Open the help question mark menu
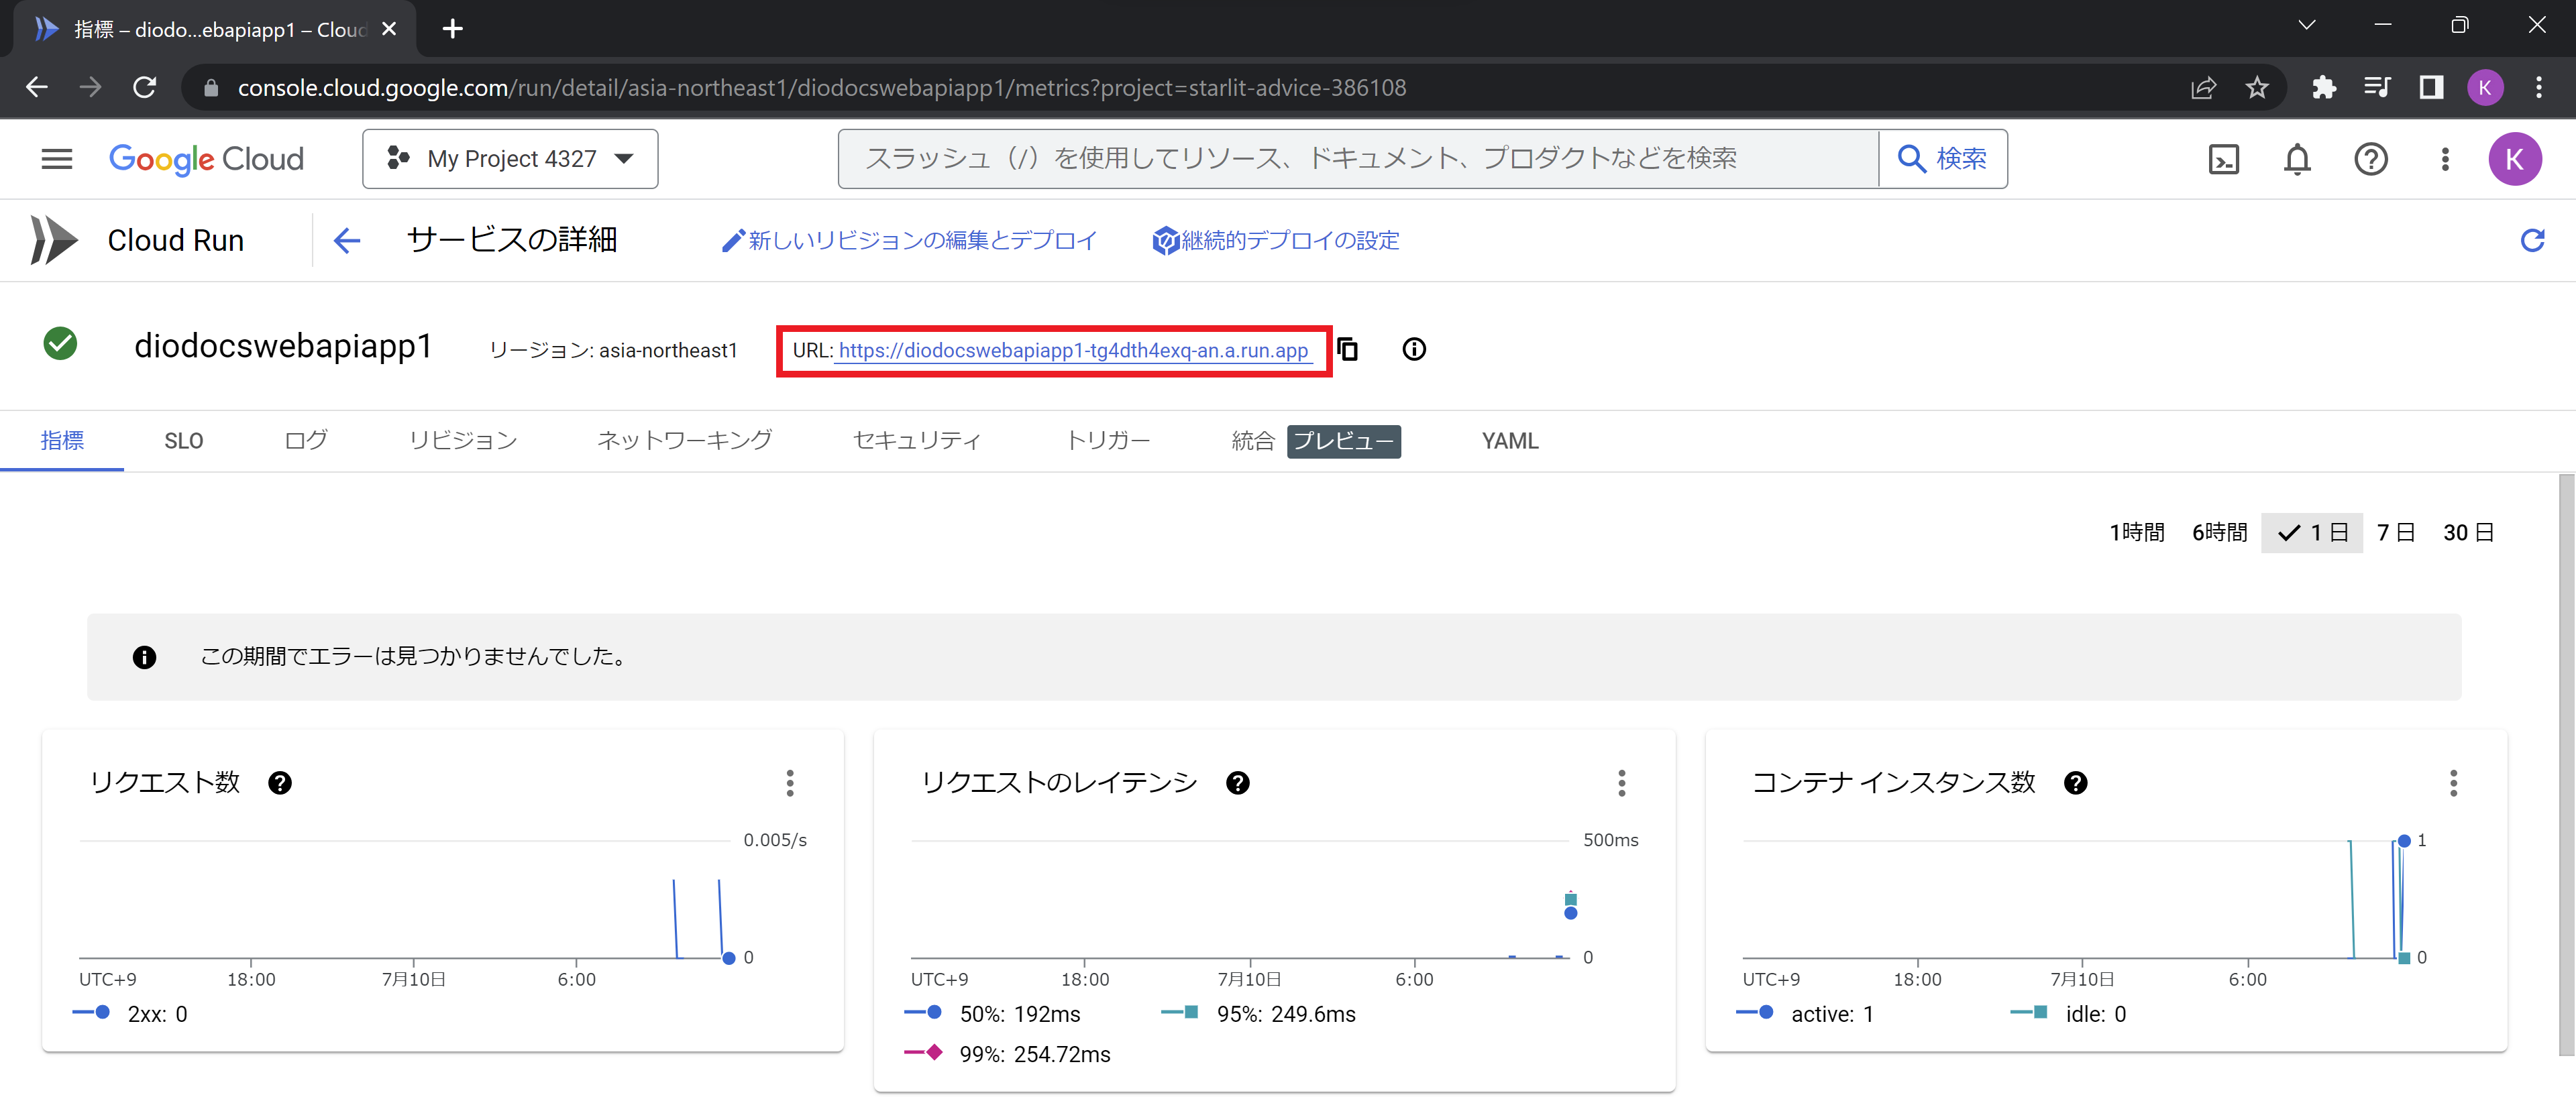The height and width of the screenshot is (1097, 2576). (x=2371, y=159)
